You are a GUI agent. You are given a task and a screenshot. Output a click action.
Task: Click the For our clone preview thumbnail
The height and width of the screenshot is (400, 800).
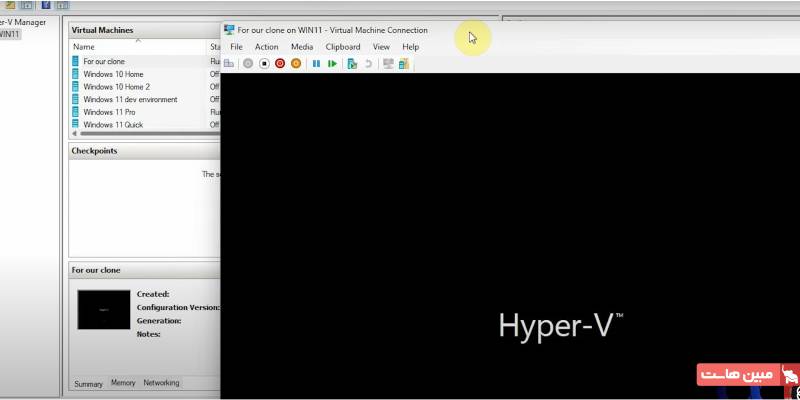click(x=104, y=310)
